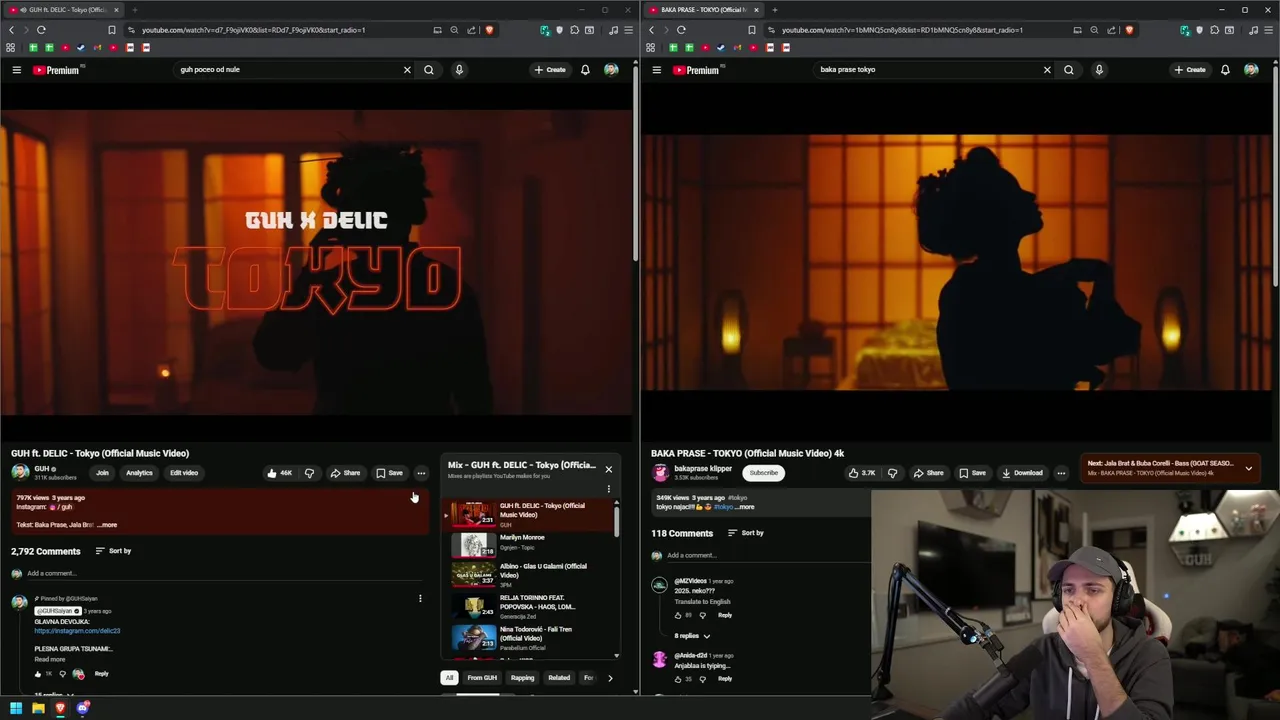The image size is (1280, 720).
Task: Click the Join button for GUH channel
Action: 102,473
